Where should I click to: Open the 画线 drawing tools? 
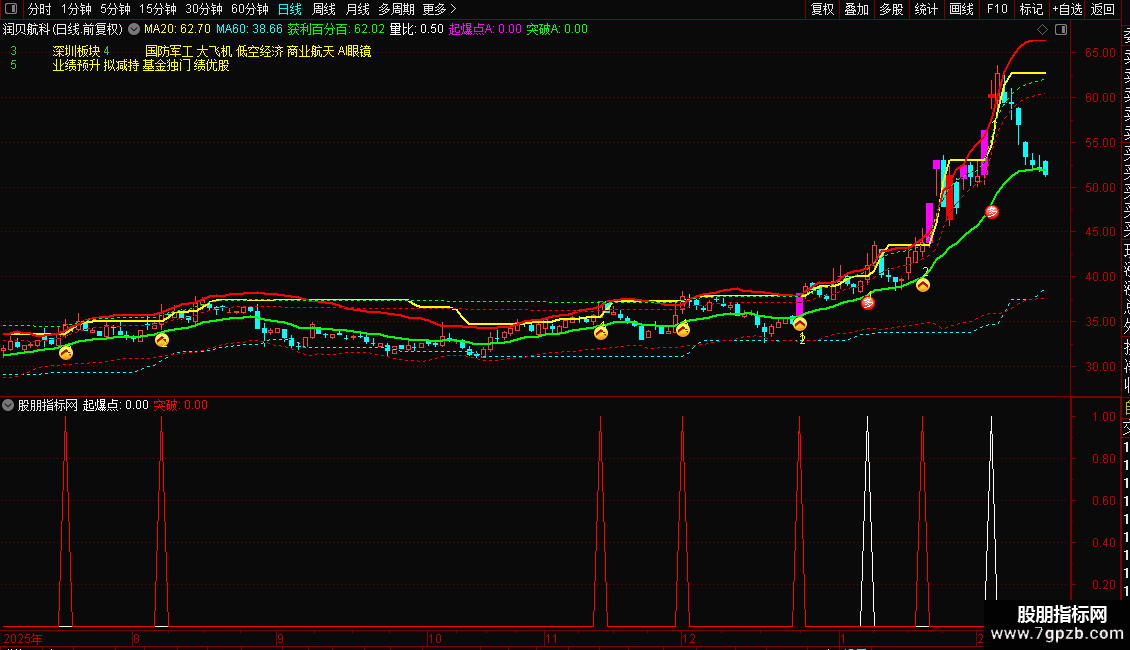click(961, 9)
